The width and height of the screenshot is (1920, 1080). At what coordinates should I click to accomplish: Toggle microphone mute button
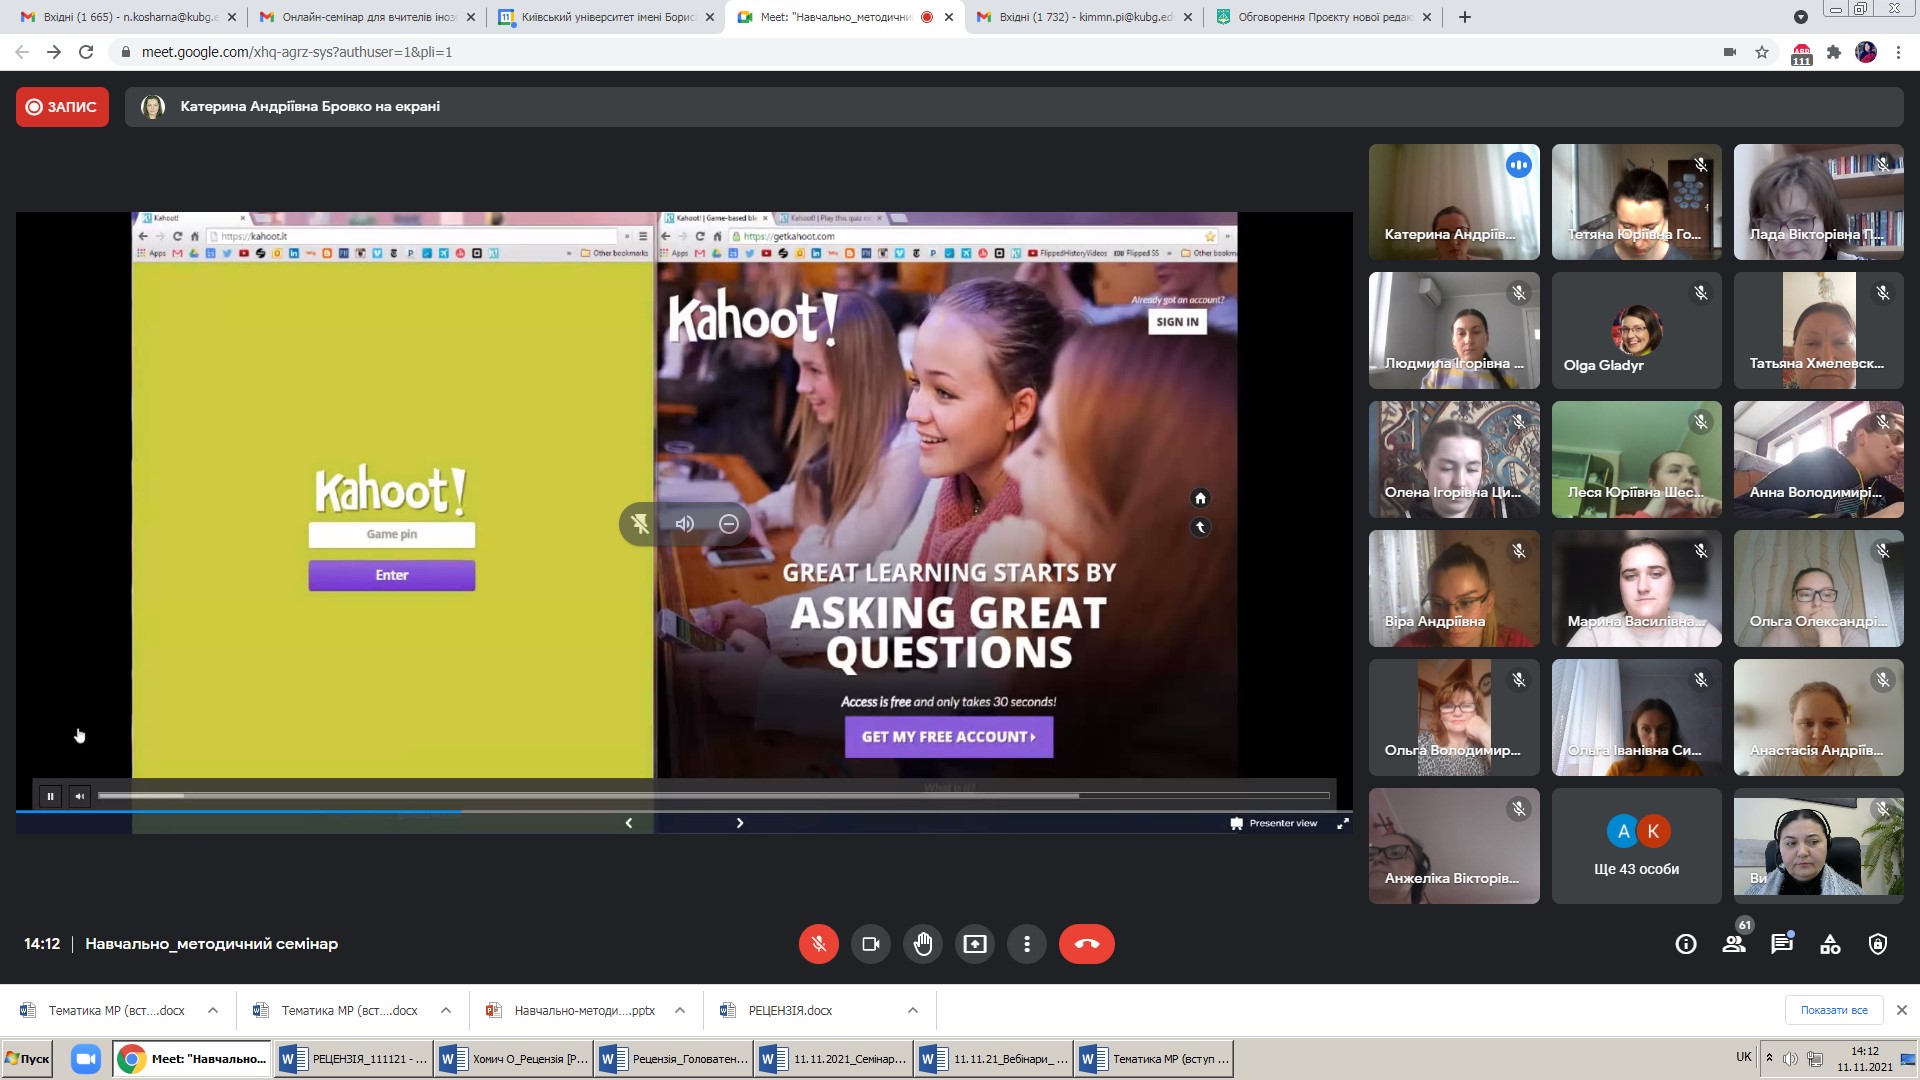pyautogui.click(x=818, y=944)
